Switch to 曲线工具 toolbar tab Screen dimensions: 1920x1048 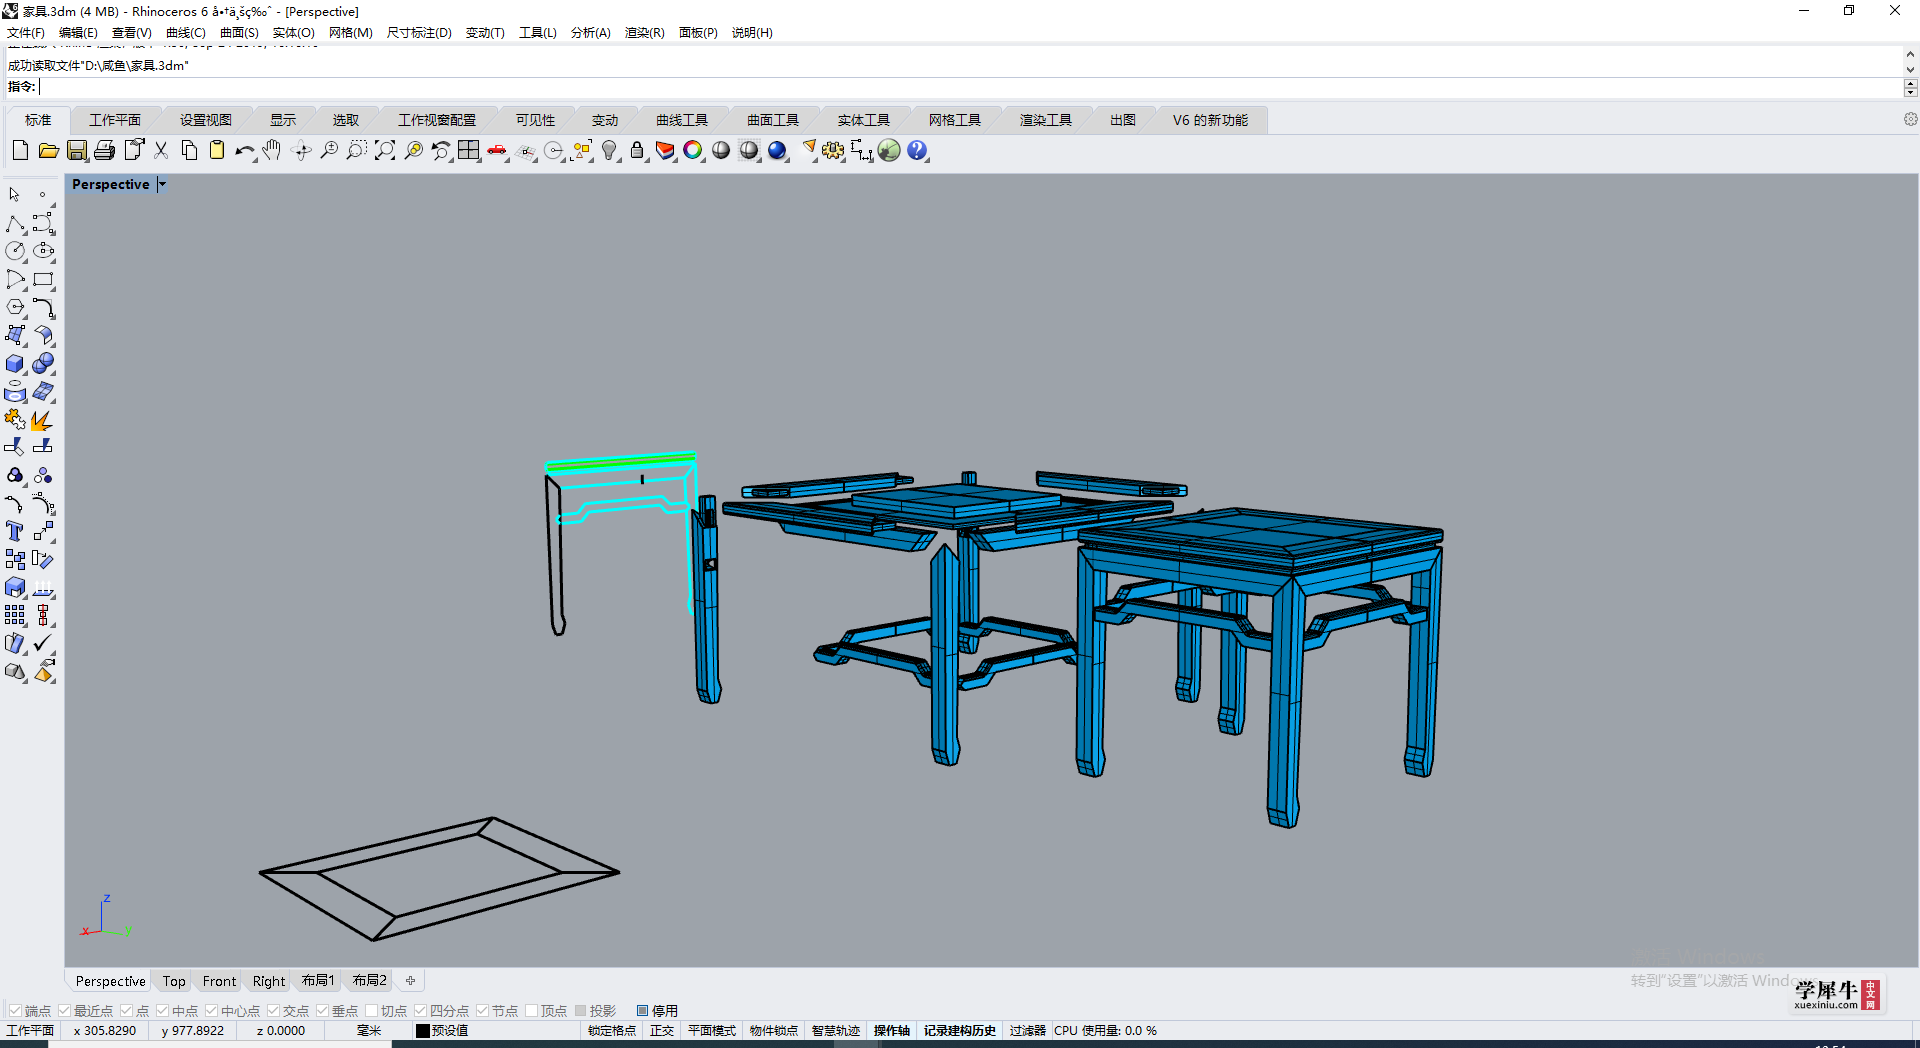coord(682,120)
